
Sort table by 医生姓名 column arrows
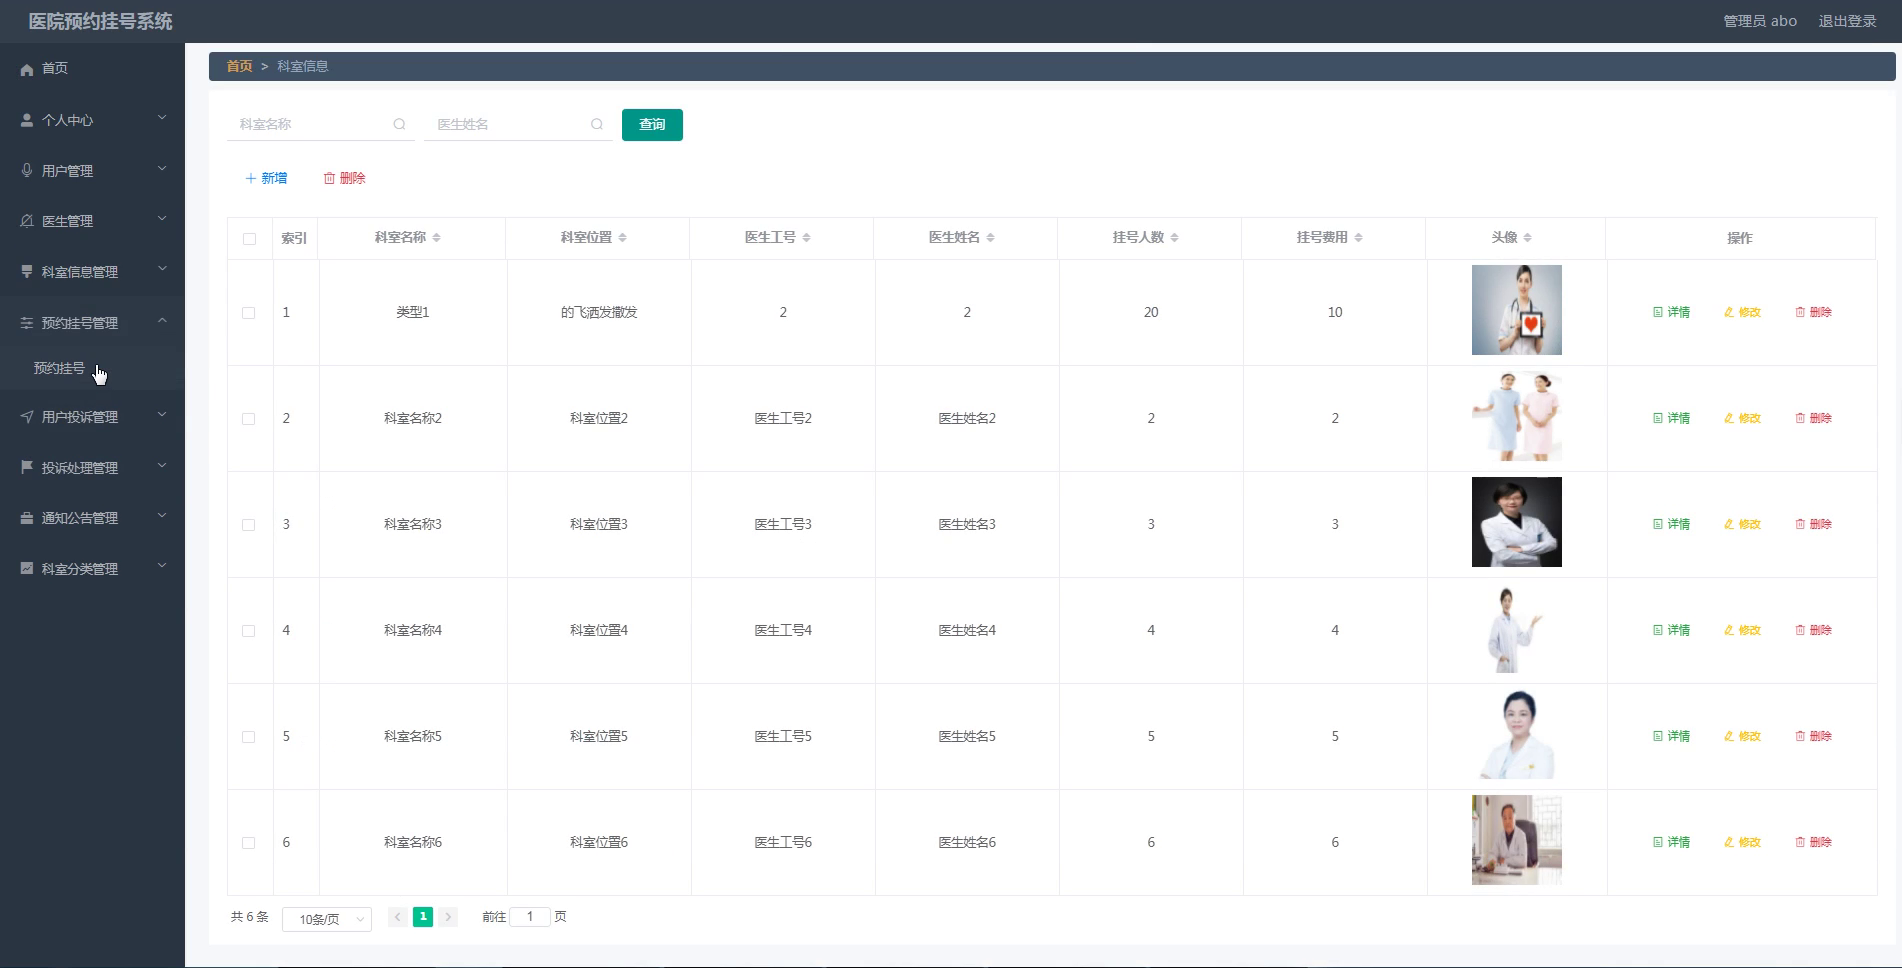pos(991,238)
